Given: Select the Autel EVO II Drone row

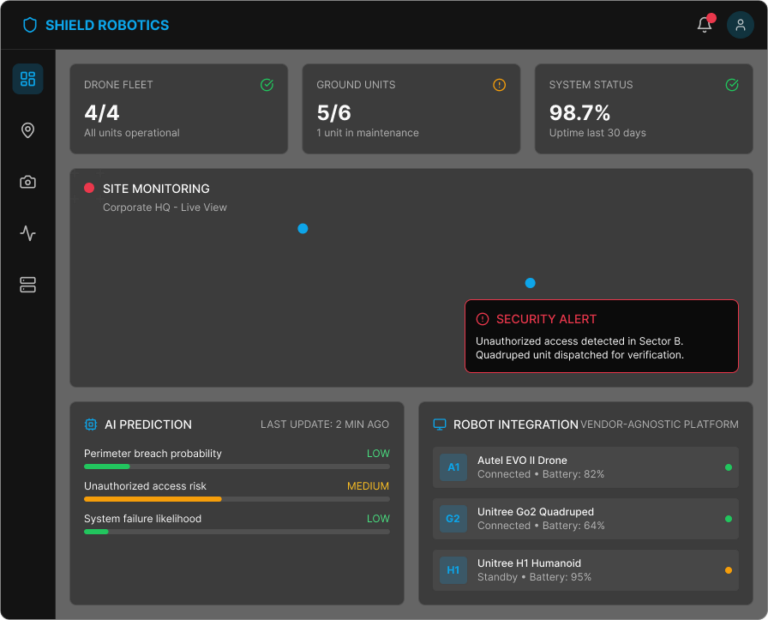Looking at the screenshot, I should 588,467.
